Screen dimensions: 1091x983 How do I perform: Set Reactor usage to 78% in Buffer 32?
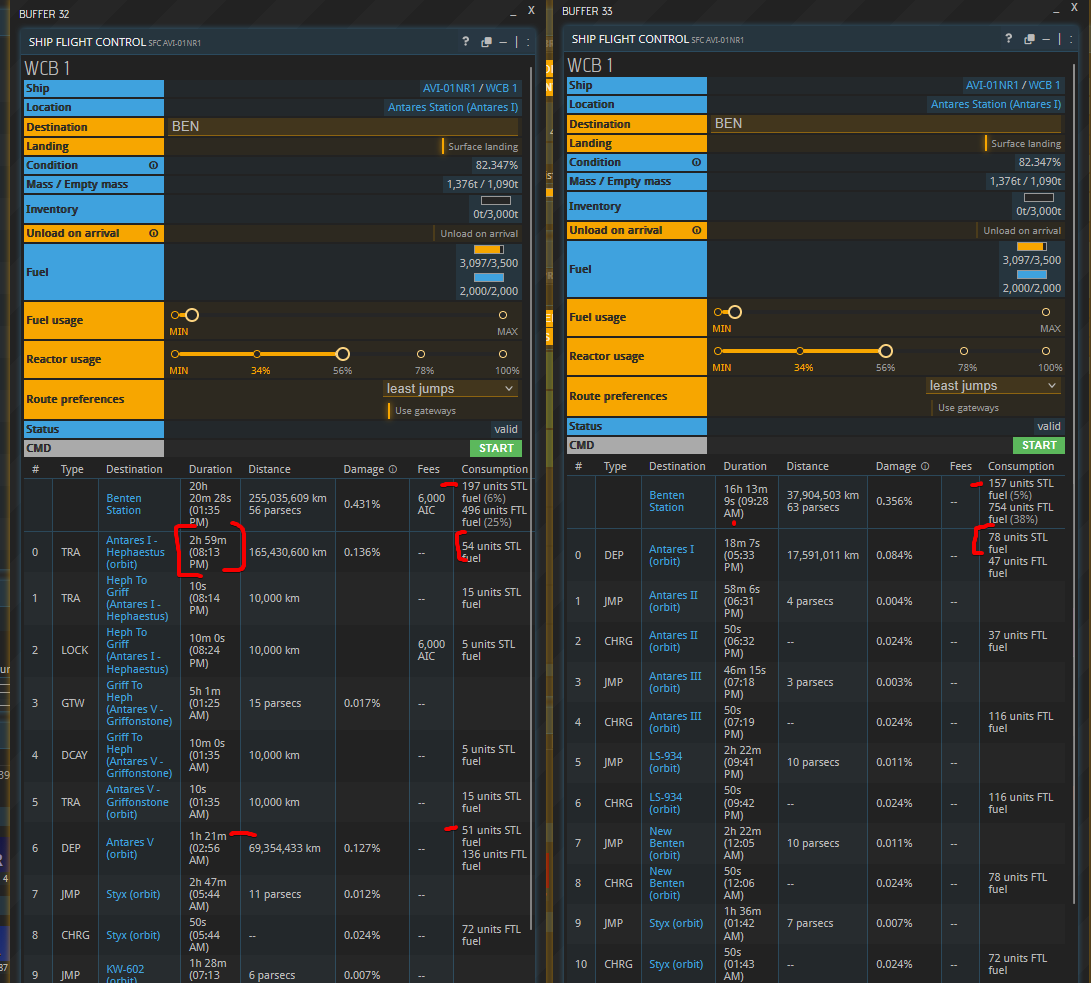pos(421,354)
